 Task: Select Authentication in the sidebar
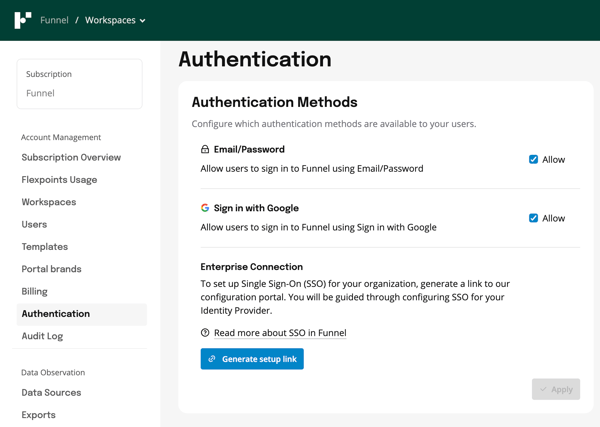(x=82, y=314)
